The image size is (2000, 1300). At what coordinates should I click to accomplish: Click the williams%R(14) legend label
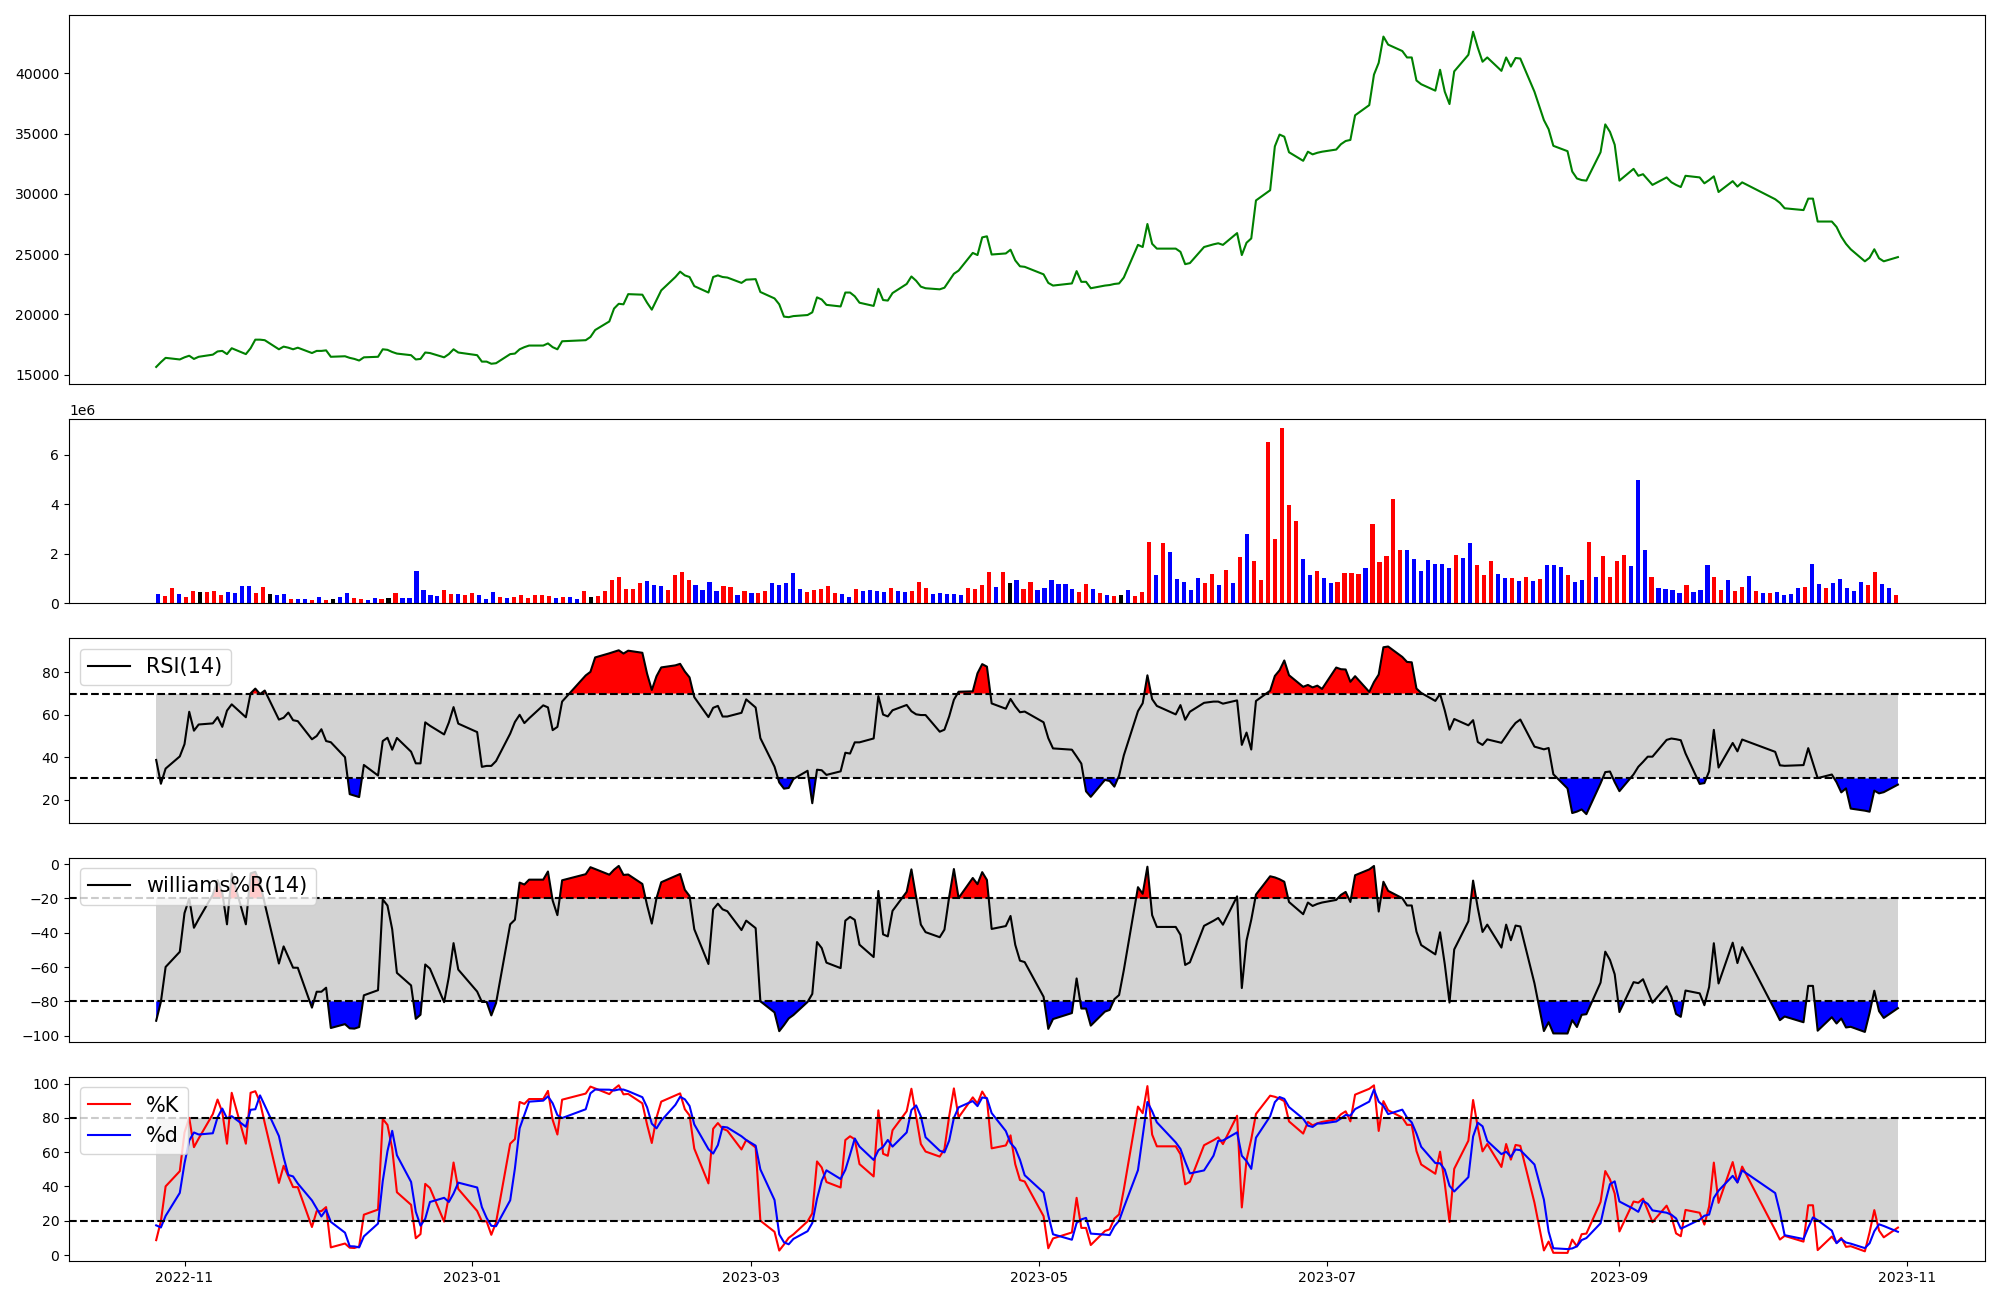[x=226, y=885]
